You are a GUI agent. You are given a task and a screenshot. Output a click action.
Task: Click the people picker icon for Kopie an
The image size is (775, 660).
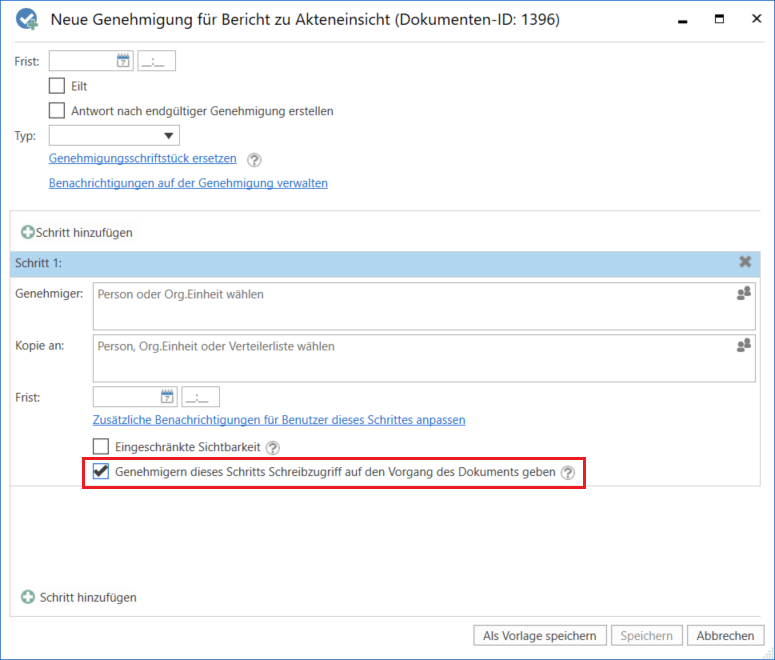tap(743, 345)
